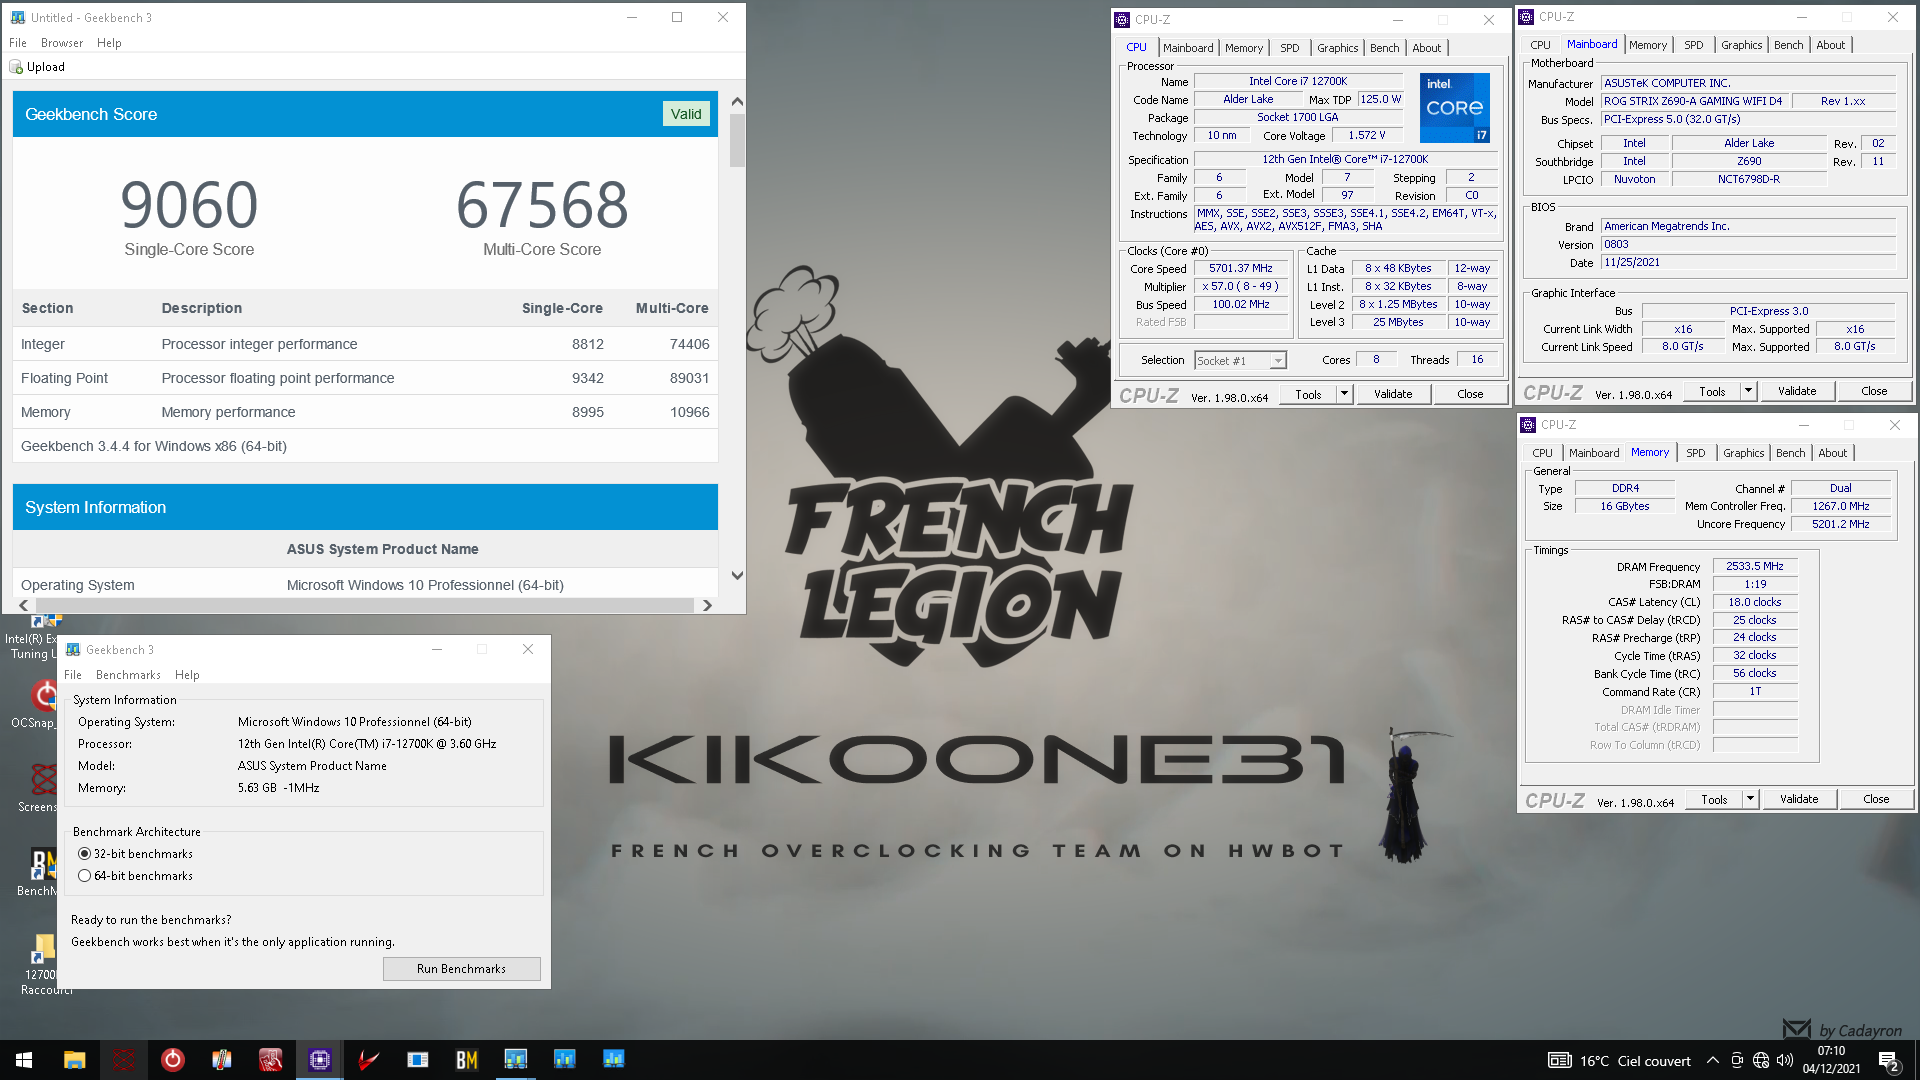Click the ROG STRIX Z690-A model field
Image resolution: width=1920 pixels, height=1080 pixels.
pyautogui.click(x=1694, y=101)
